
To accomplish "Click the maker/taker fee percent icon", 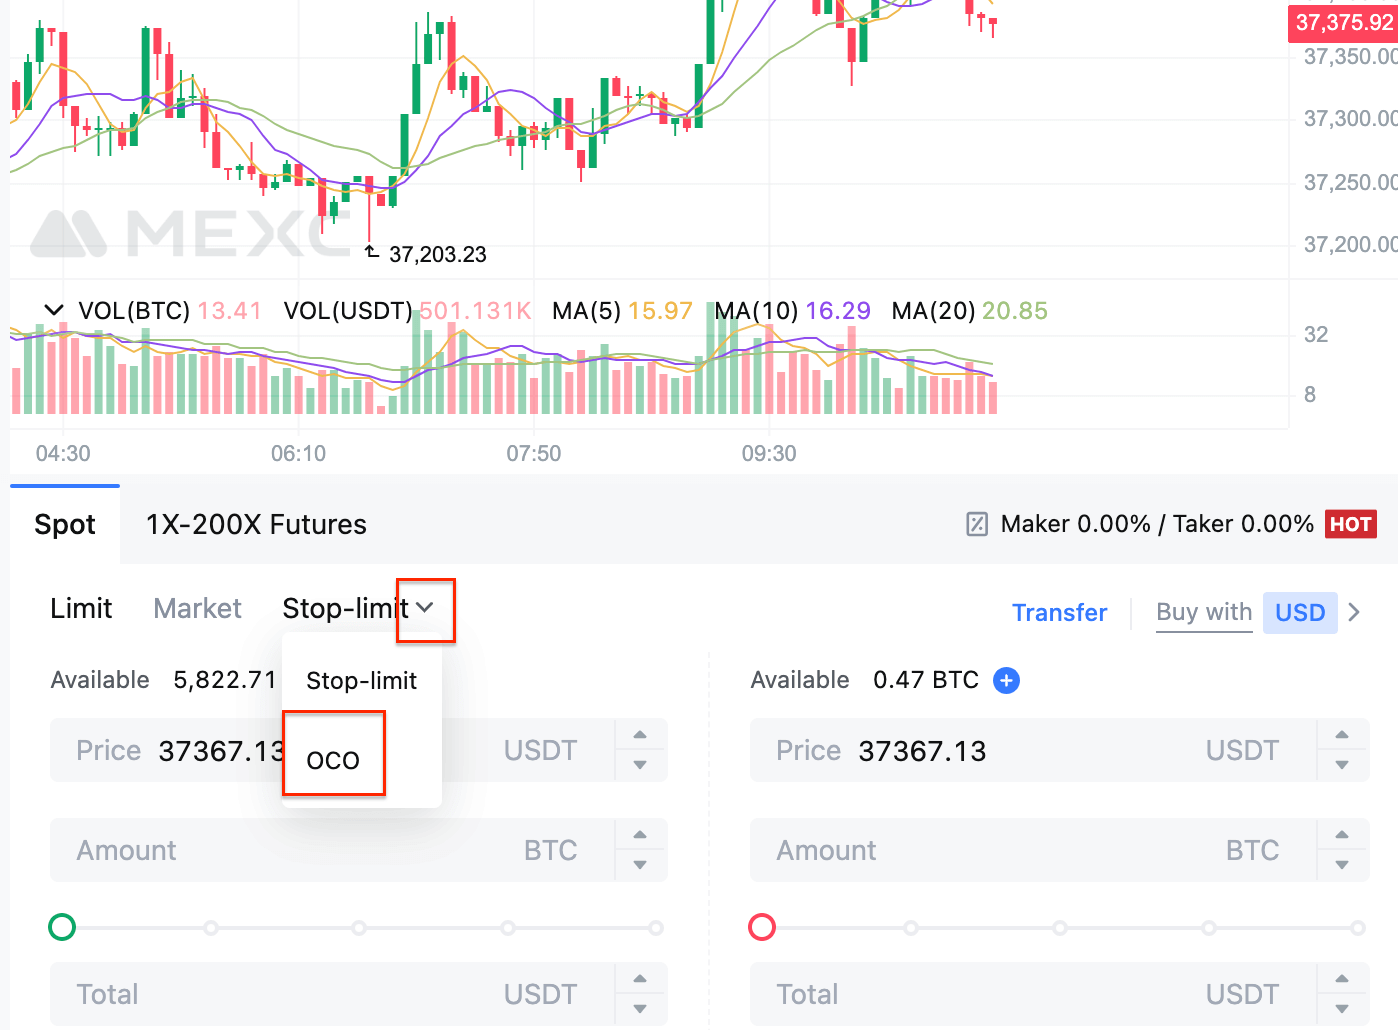I will [977, 524].
